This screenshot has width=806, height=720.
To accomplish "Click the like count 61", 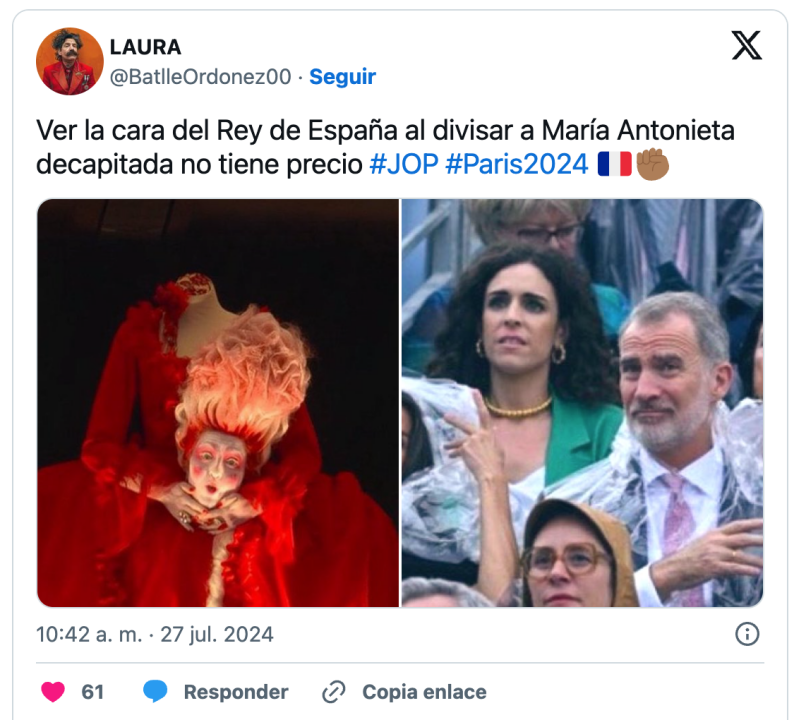I will point(93,692).
